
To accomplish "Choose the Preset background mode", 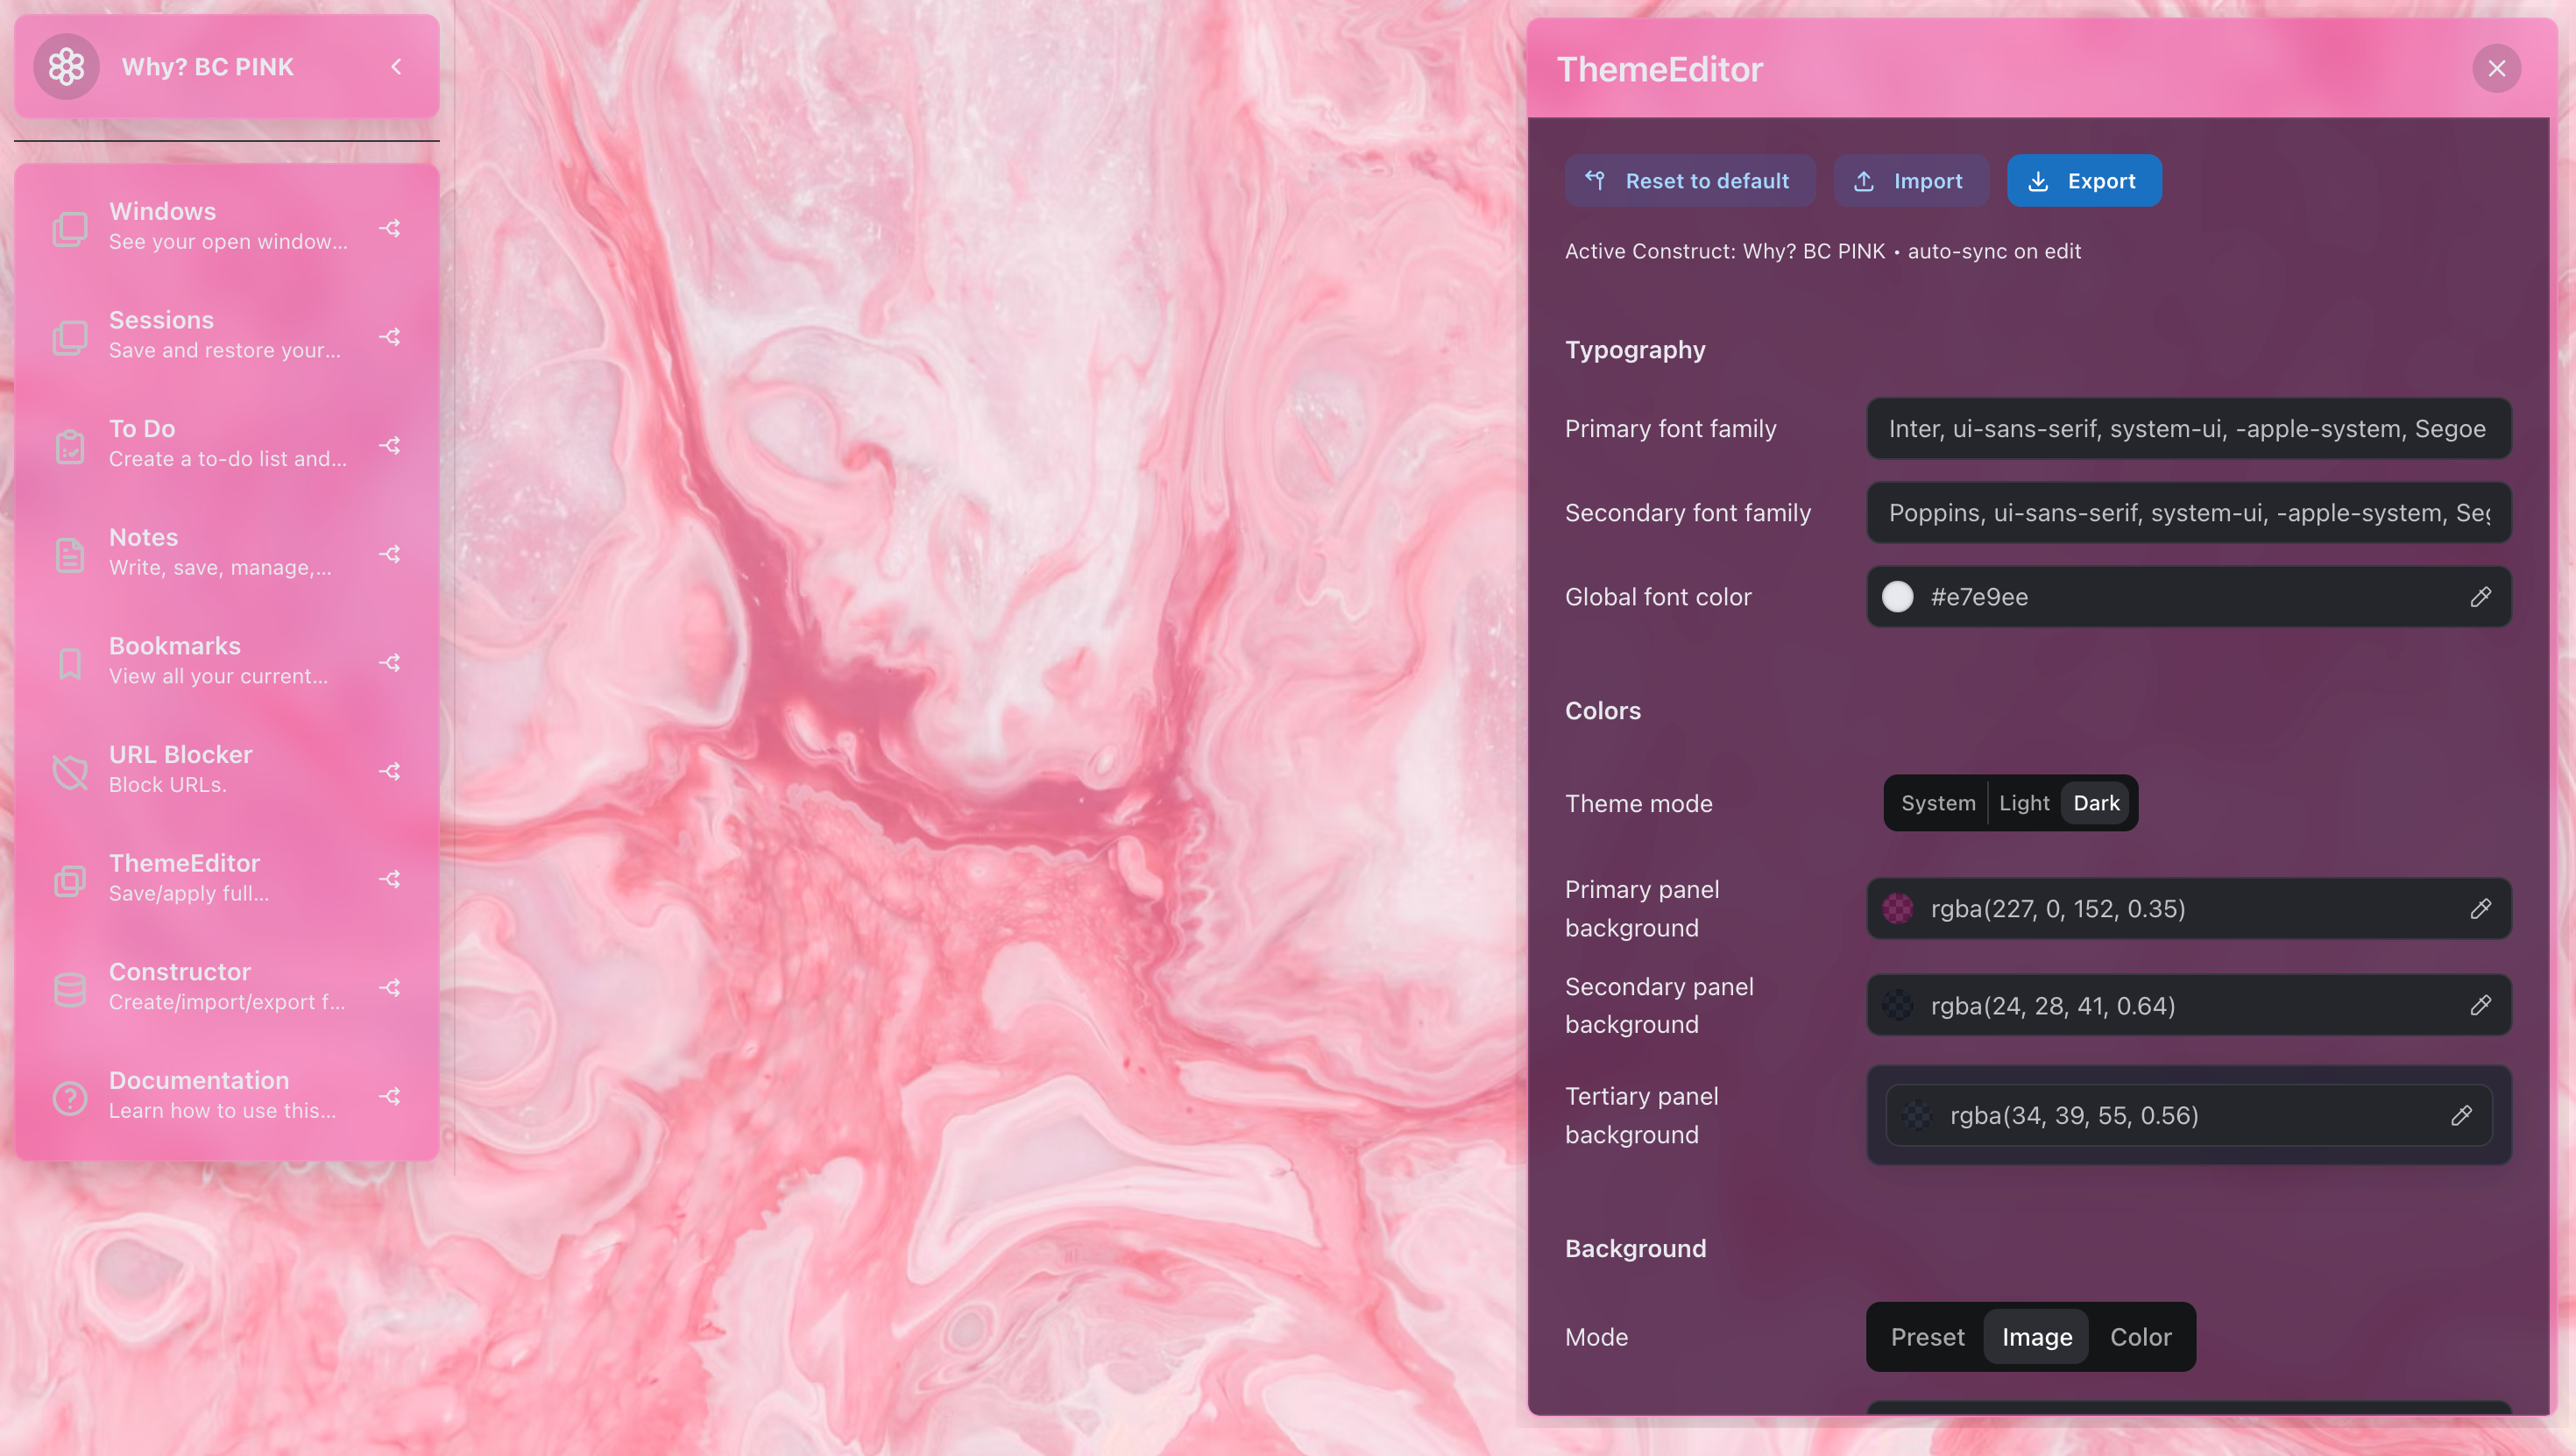I will [1927, 1337].
